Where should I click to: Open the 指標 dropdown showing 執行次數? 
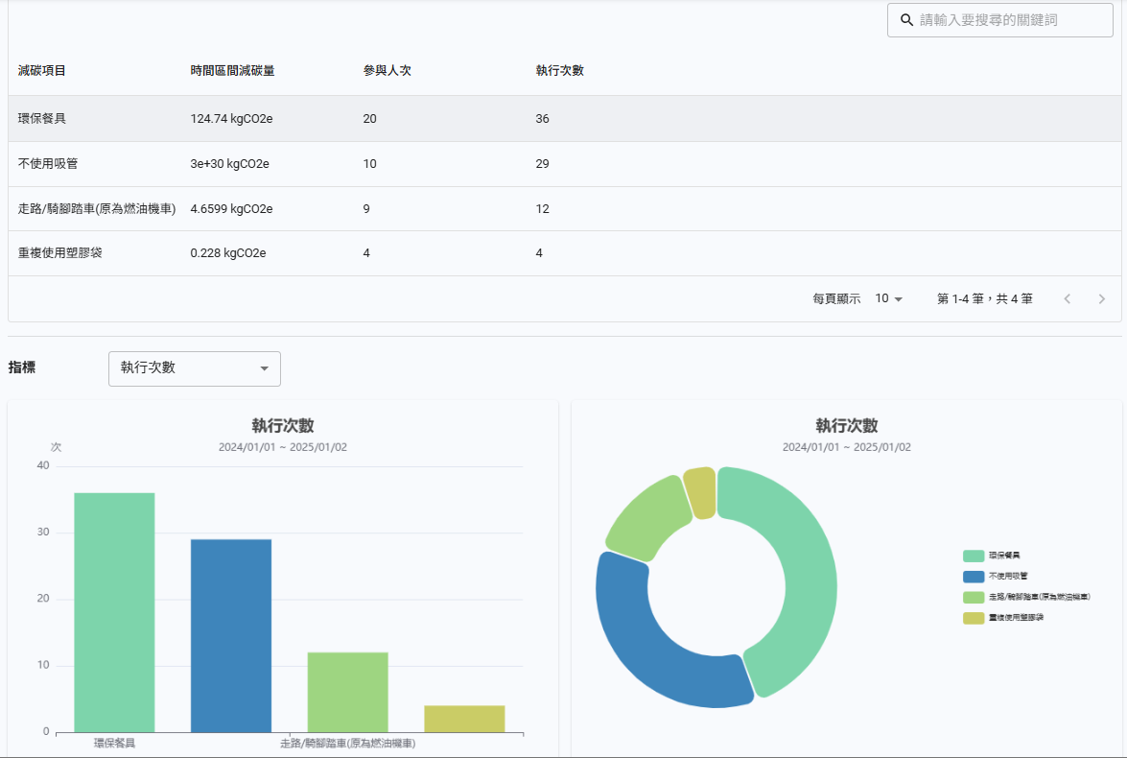tap(194, 369)
